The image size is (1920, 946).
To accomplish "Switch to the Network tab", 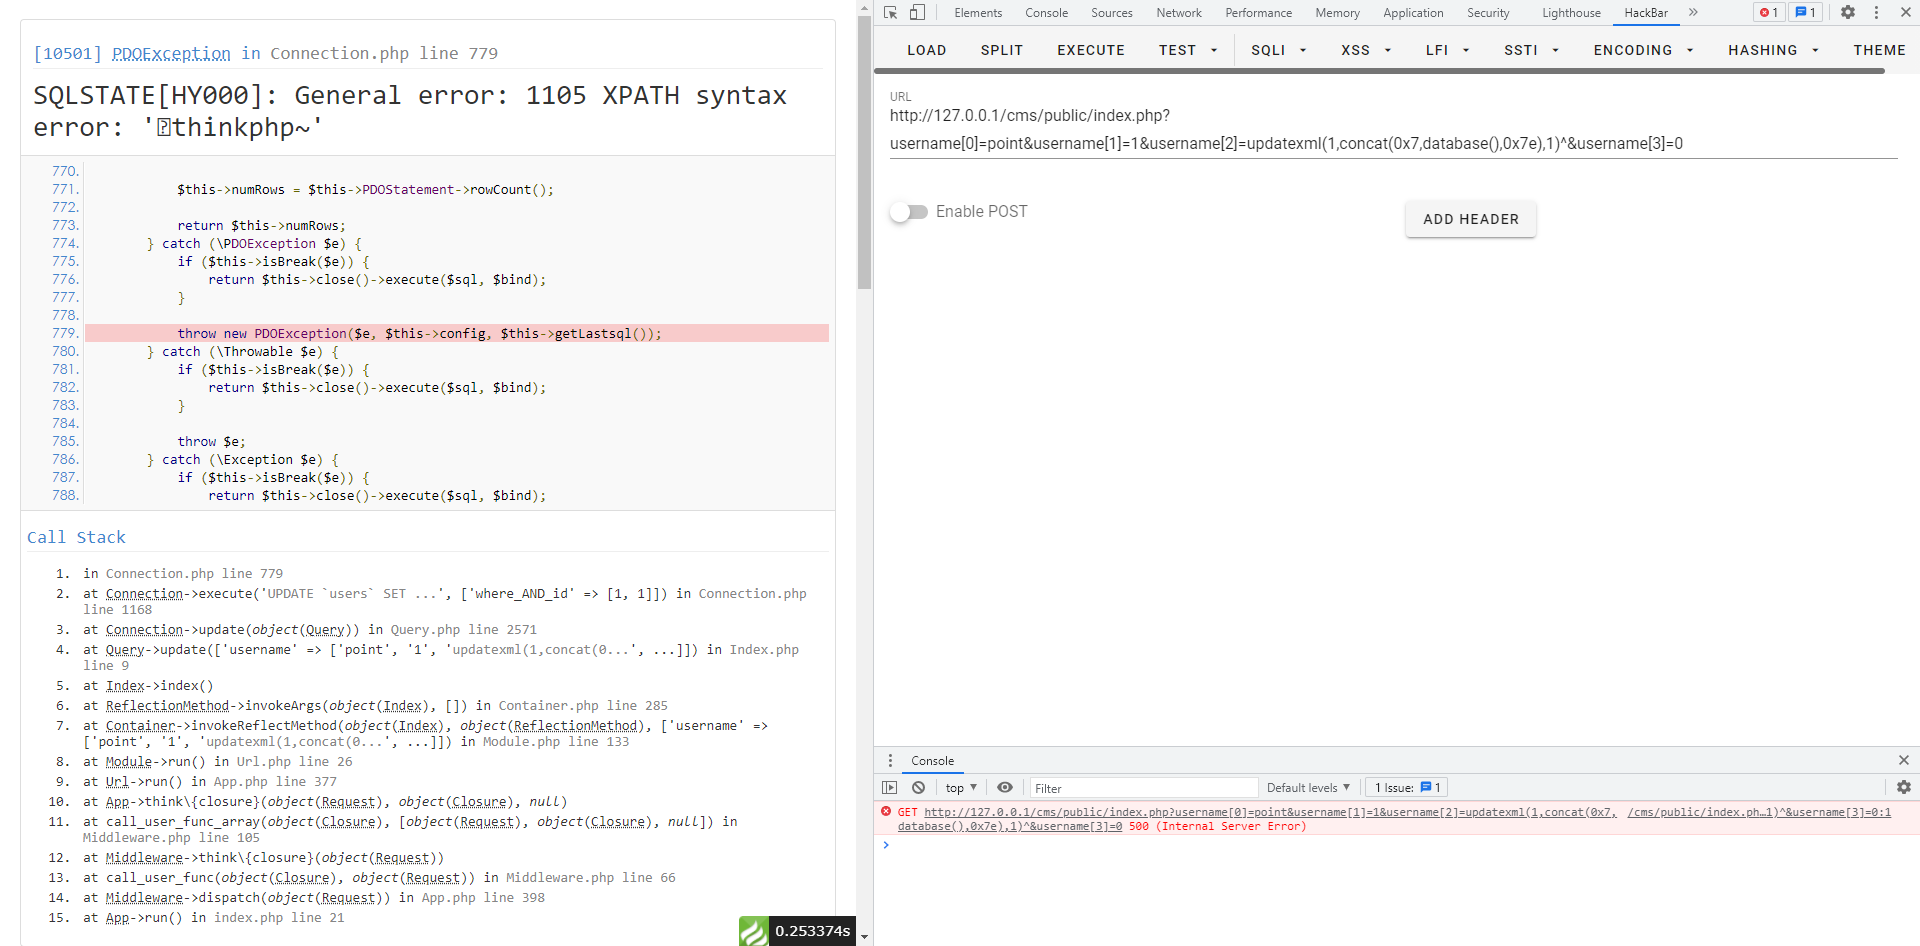I will pyautogui.click(x=1179, y=12).
